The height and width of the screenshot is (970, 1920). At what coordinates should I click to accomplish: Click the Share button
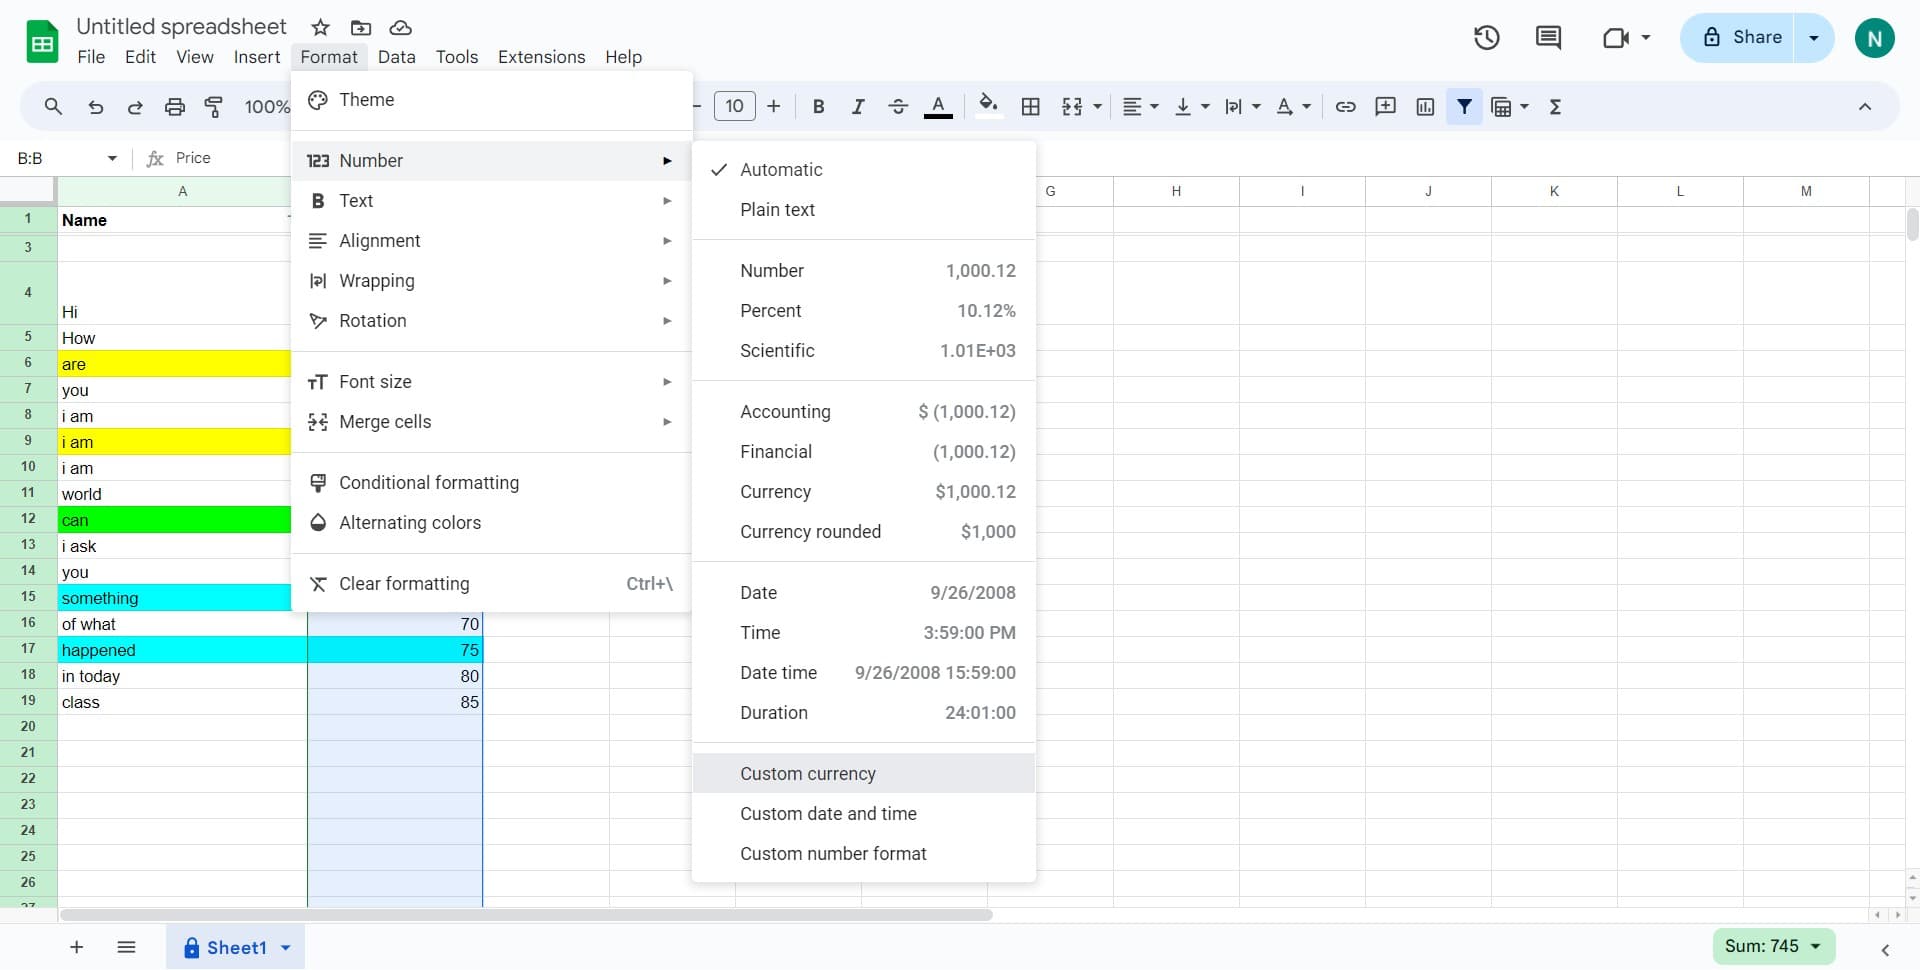pyautogui.click(x=1751, y=37)
